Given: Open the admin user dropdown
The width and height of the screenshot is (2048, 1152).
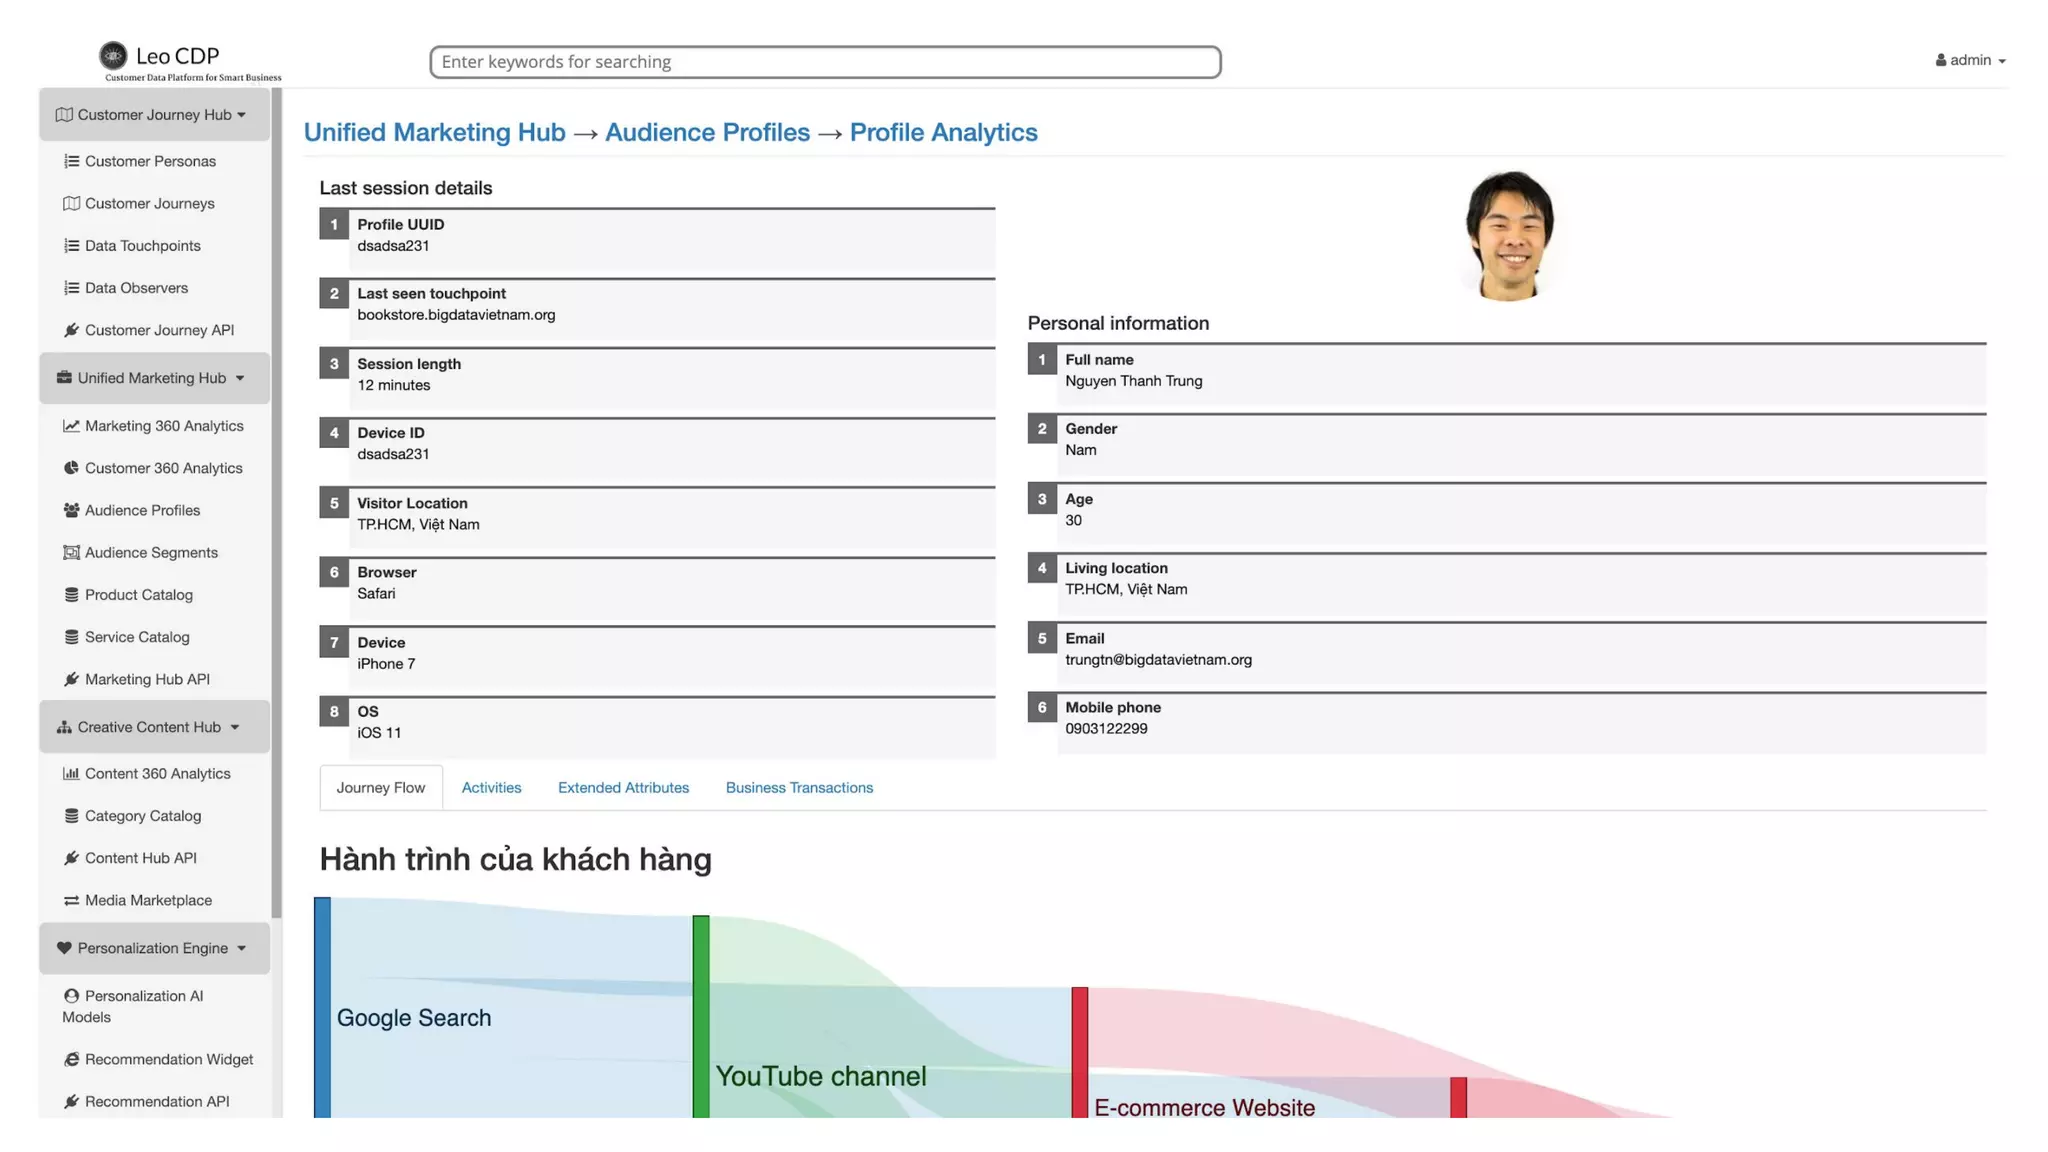Looking at the screenshot, I should point(1970,60).
